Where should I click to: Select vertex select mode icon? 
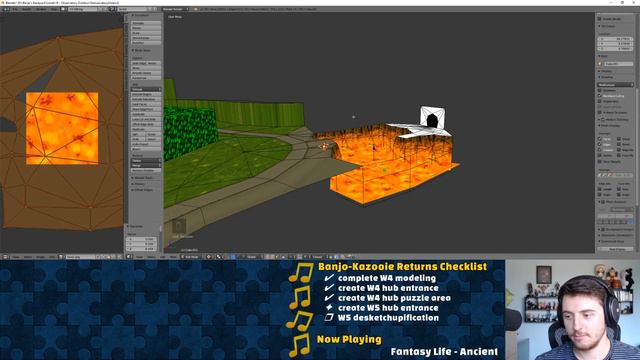pyautogui.click(x=267, y=257)
